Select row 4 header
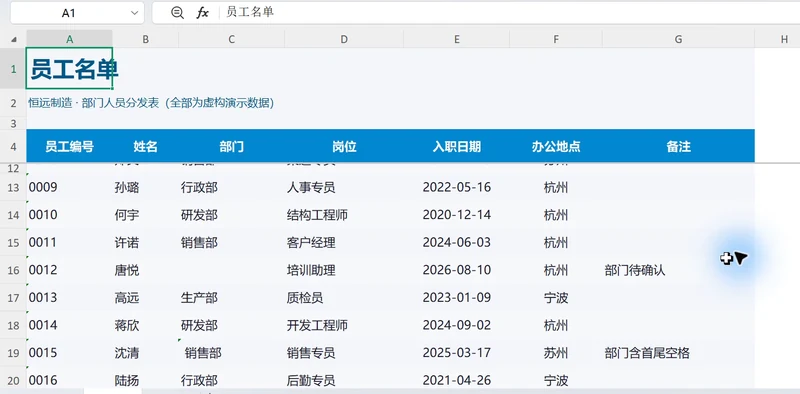This screenshot has height=394, width=800. (x=13, y=147)
